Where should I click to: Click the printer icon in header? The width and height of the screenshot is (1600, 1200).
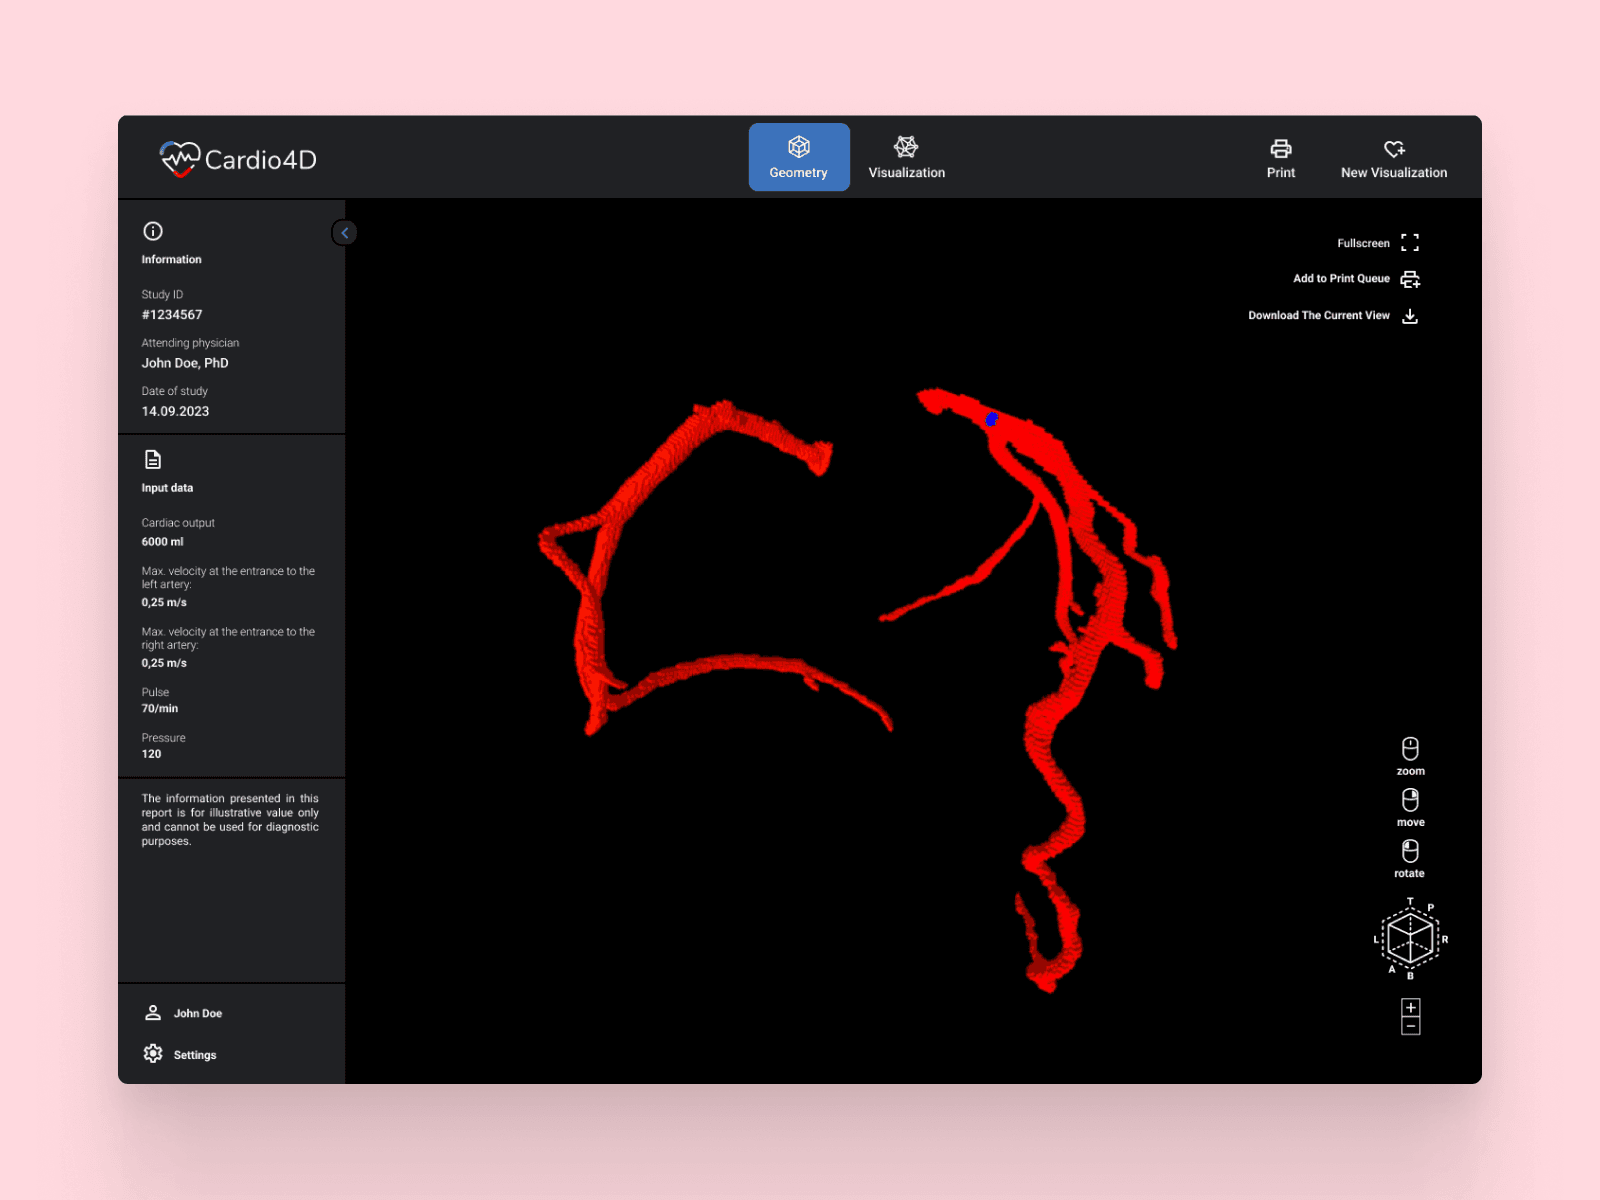pyautogui.click(x=1281, y=149)
